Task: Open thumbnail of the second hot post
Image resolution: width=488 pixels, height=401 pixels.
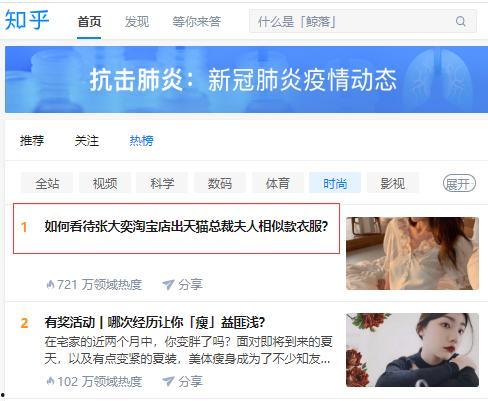Action: tap(412, 350)
